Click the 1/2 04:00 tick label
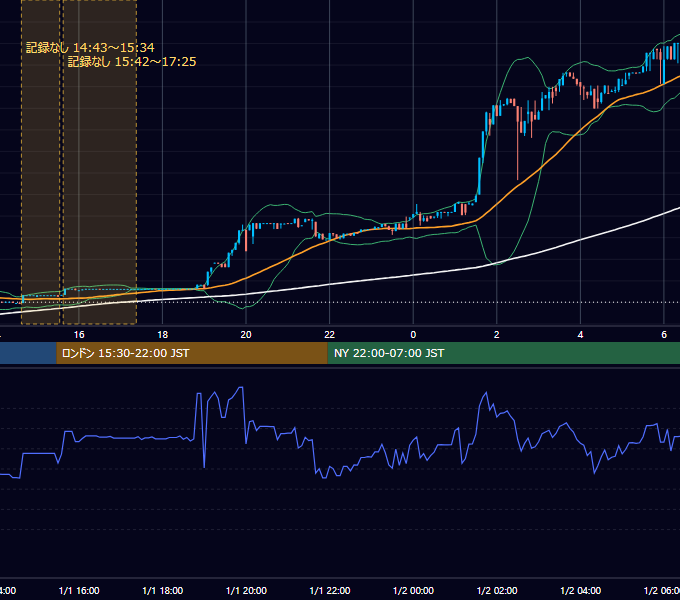Image resolution: width=680 pixels, height=600 pixels. pos(581,591)
